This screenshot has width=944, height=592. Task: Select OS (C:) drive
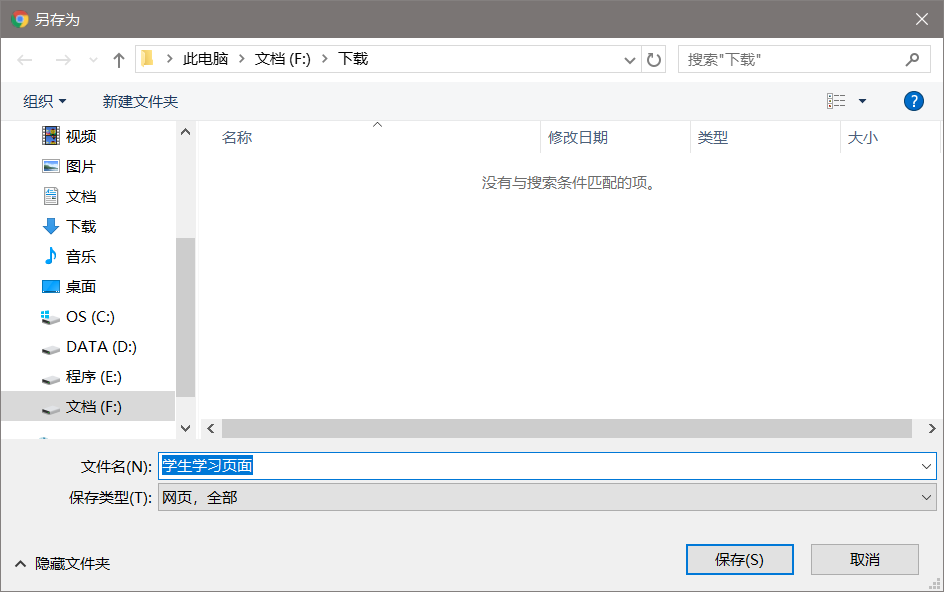[90, 317]
